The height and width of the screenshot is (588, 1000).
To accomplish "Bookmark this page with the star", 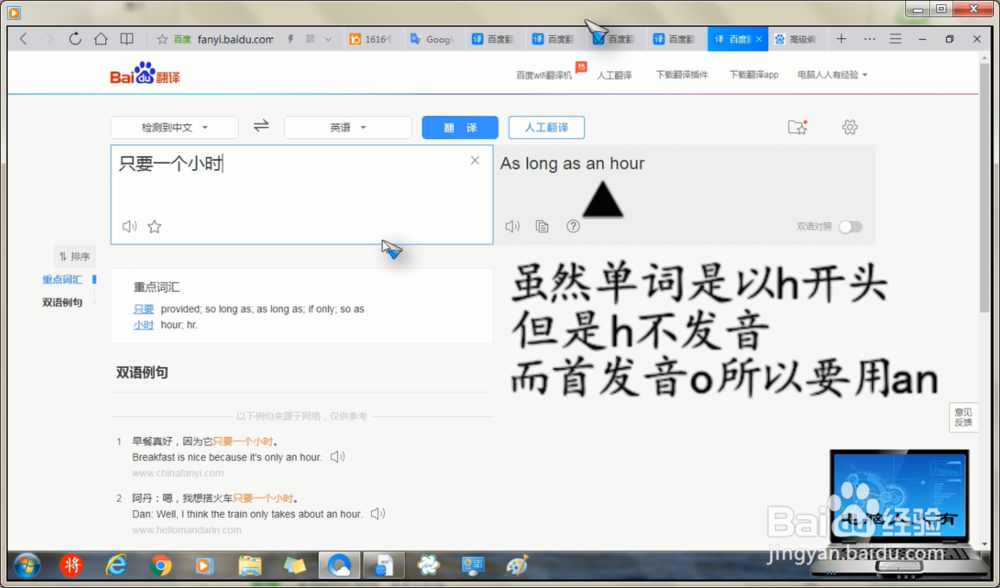I will (162, 40).
